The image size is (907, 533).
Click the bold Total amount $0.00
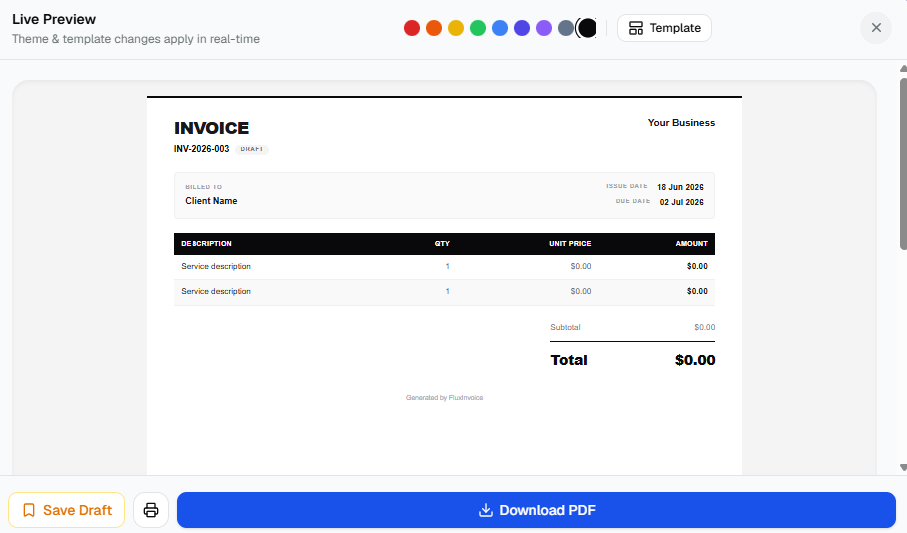tap(695, 360)
